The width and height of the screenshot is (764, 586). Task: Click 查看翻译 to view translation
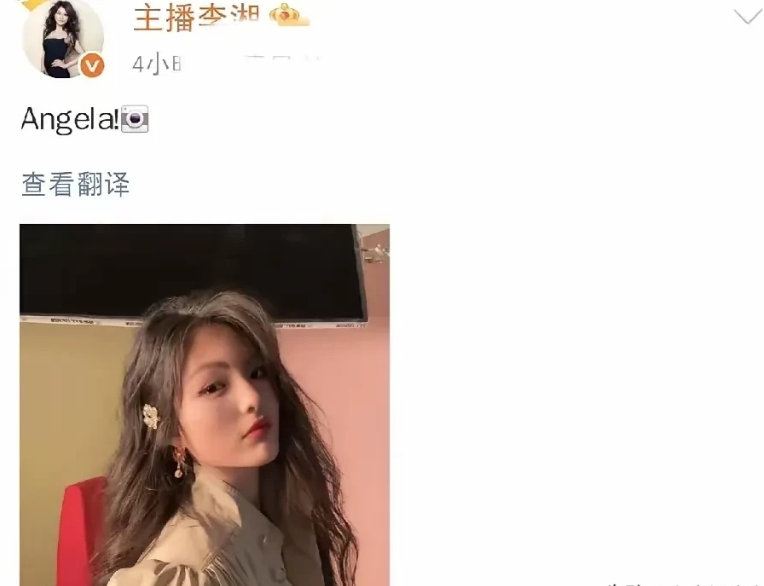(x=76, y=184)
